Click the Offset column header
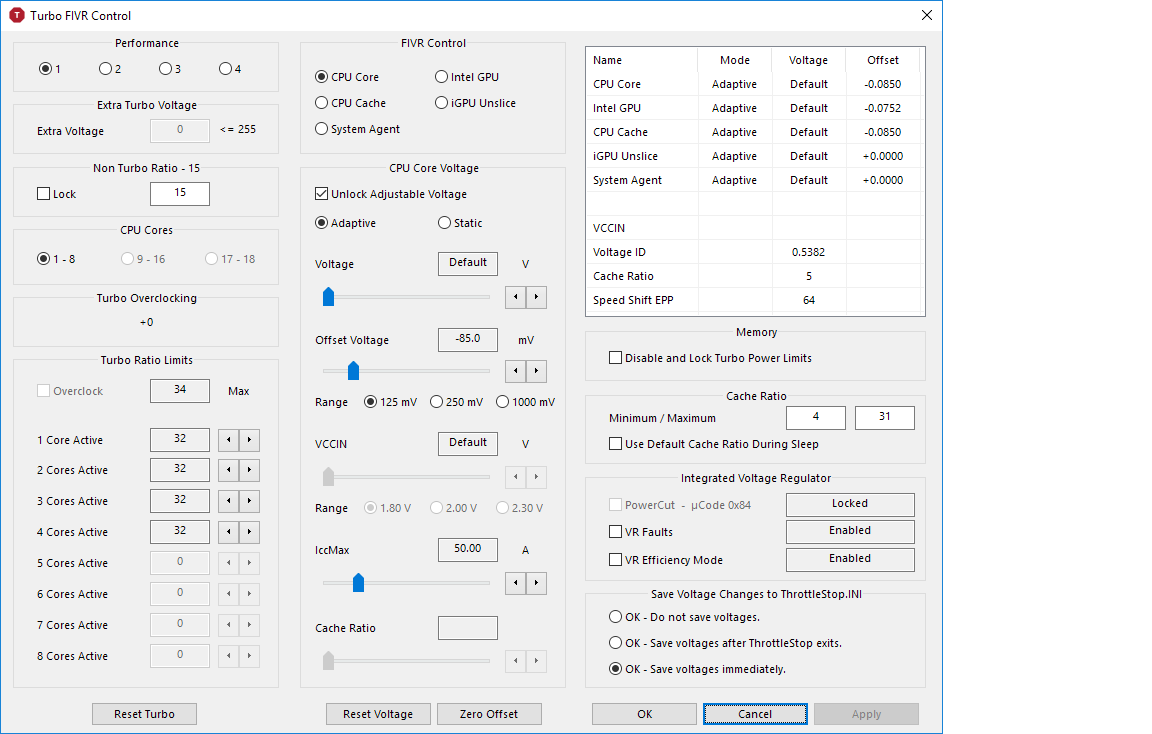 882,60
